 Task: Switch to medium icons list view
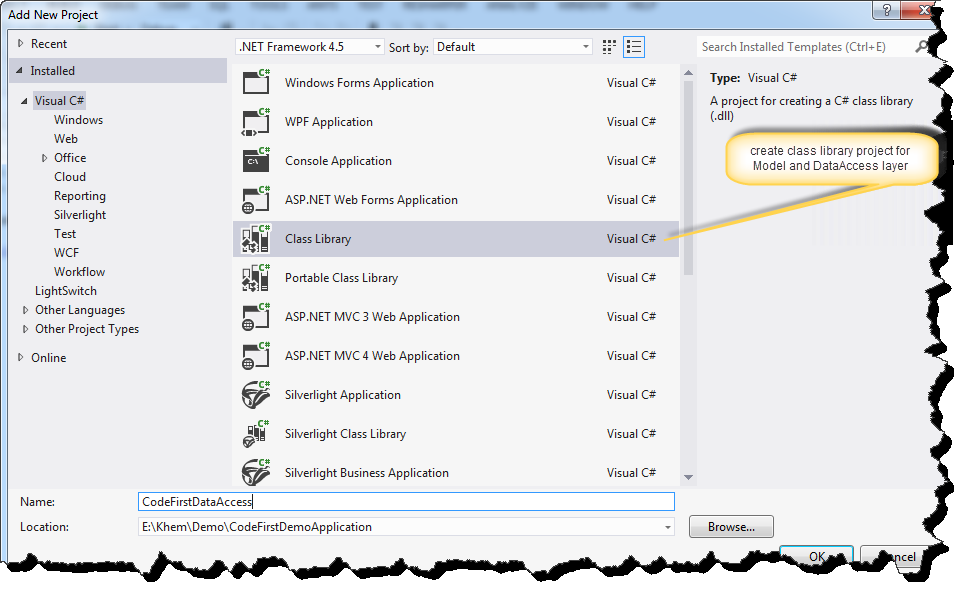click(x=633, y=47)
